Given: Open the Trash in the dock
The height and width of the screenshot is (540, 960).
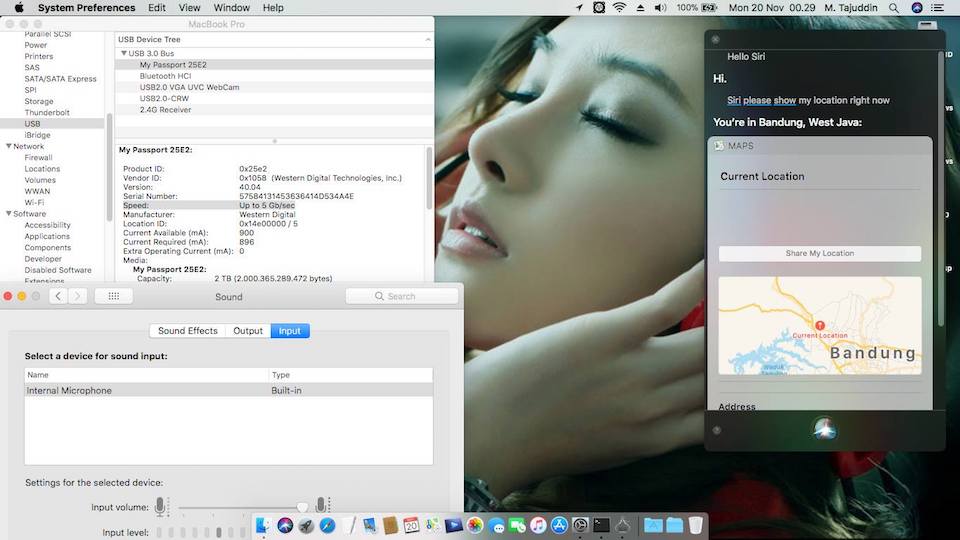Looking at the screenshot, I should pyautogui.click(x=696, y=525).
